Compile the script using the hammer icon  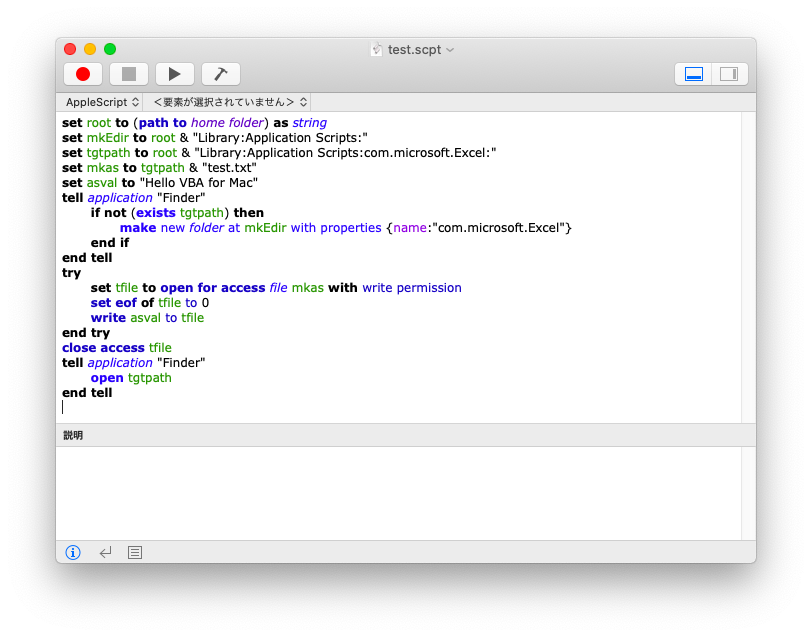click(x=220, y=74)
